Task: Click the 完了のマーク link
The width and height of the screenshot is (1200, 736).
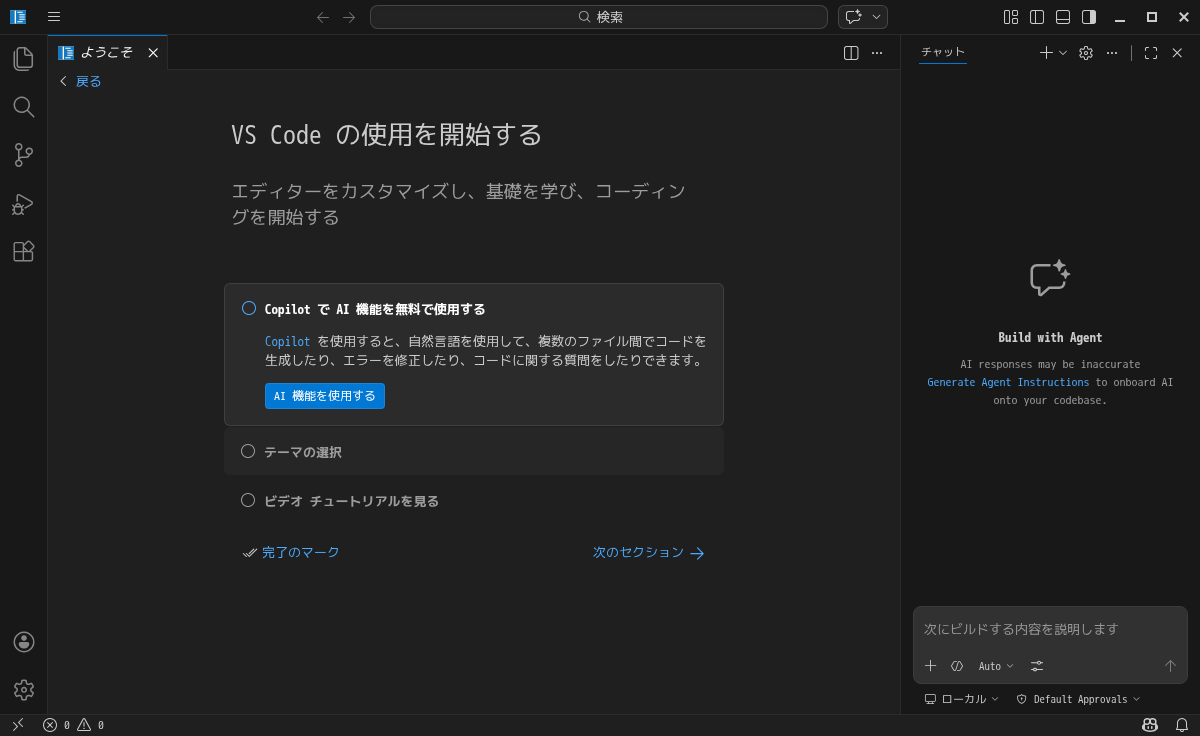Action: (x=291, y=552)
